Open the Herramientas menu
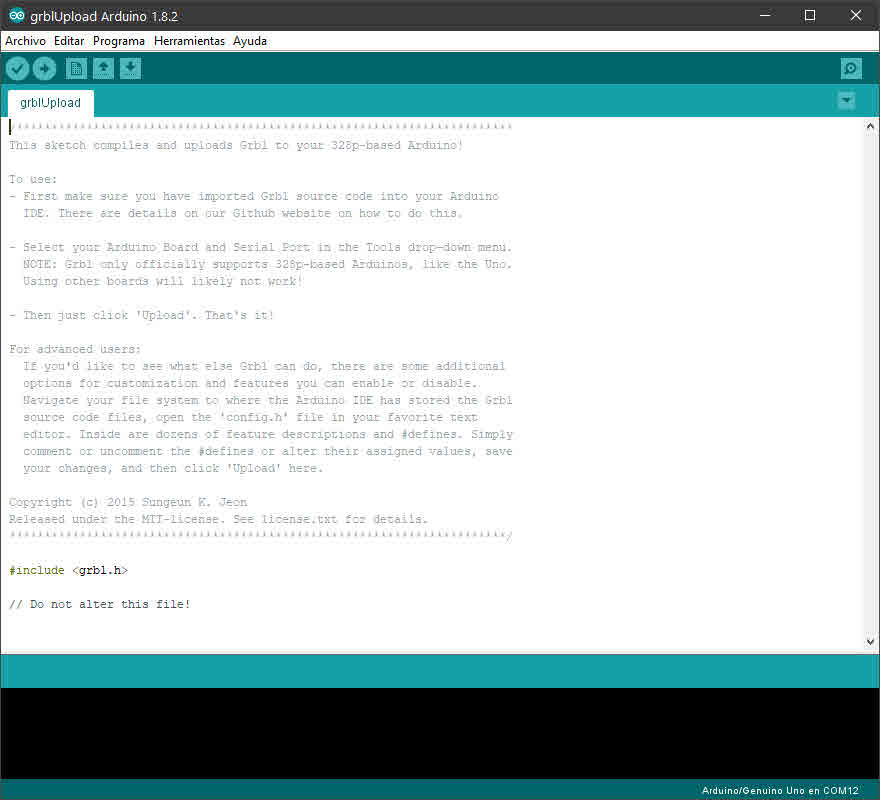The height and width of the screenshot is (800, 880). click(x=189, y=41)
